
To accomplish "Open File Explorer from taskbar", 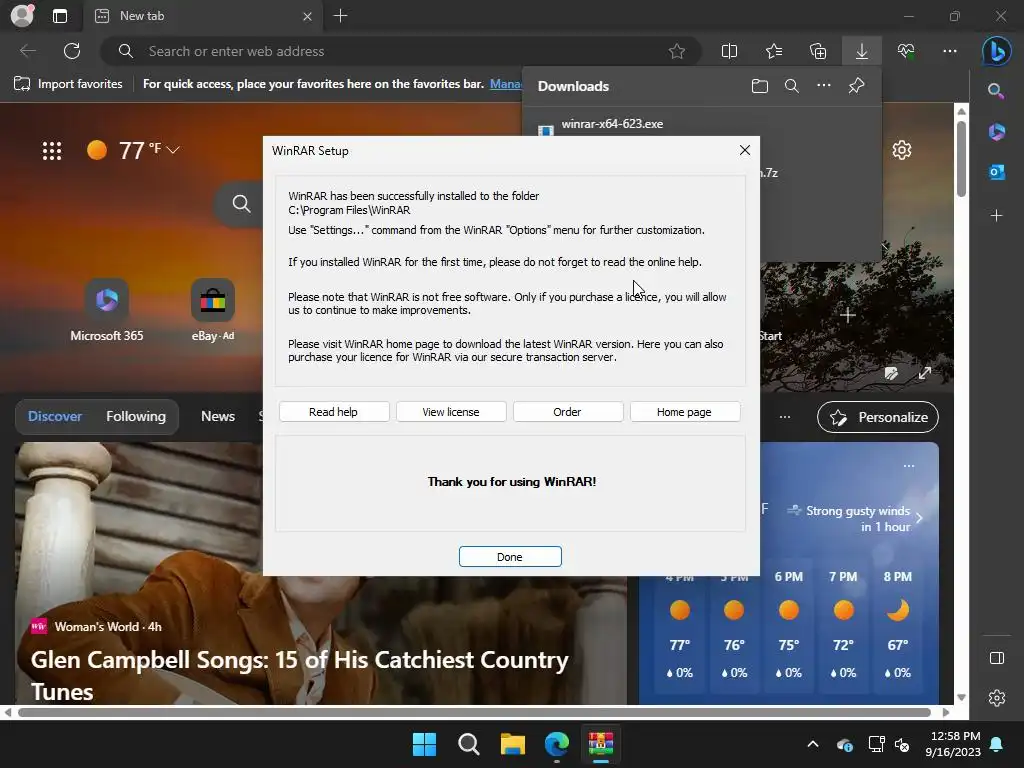I will [x=513, y=744].
